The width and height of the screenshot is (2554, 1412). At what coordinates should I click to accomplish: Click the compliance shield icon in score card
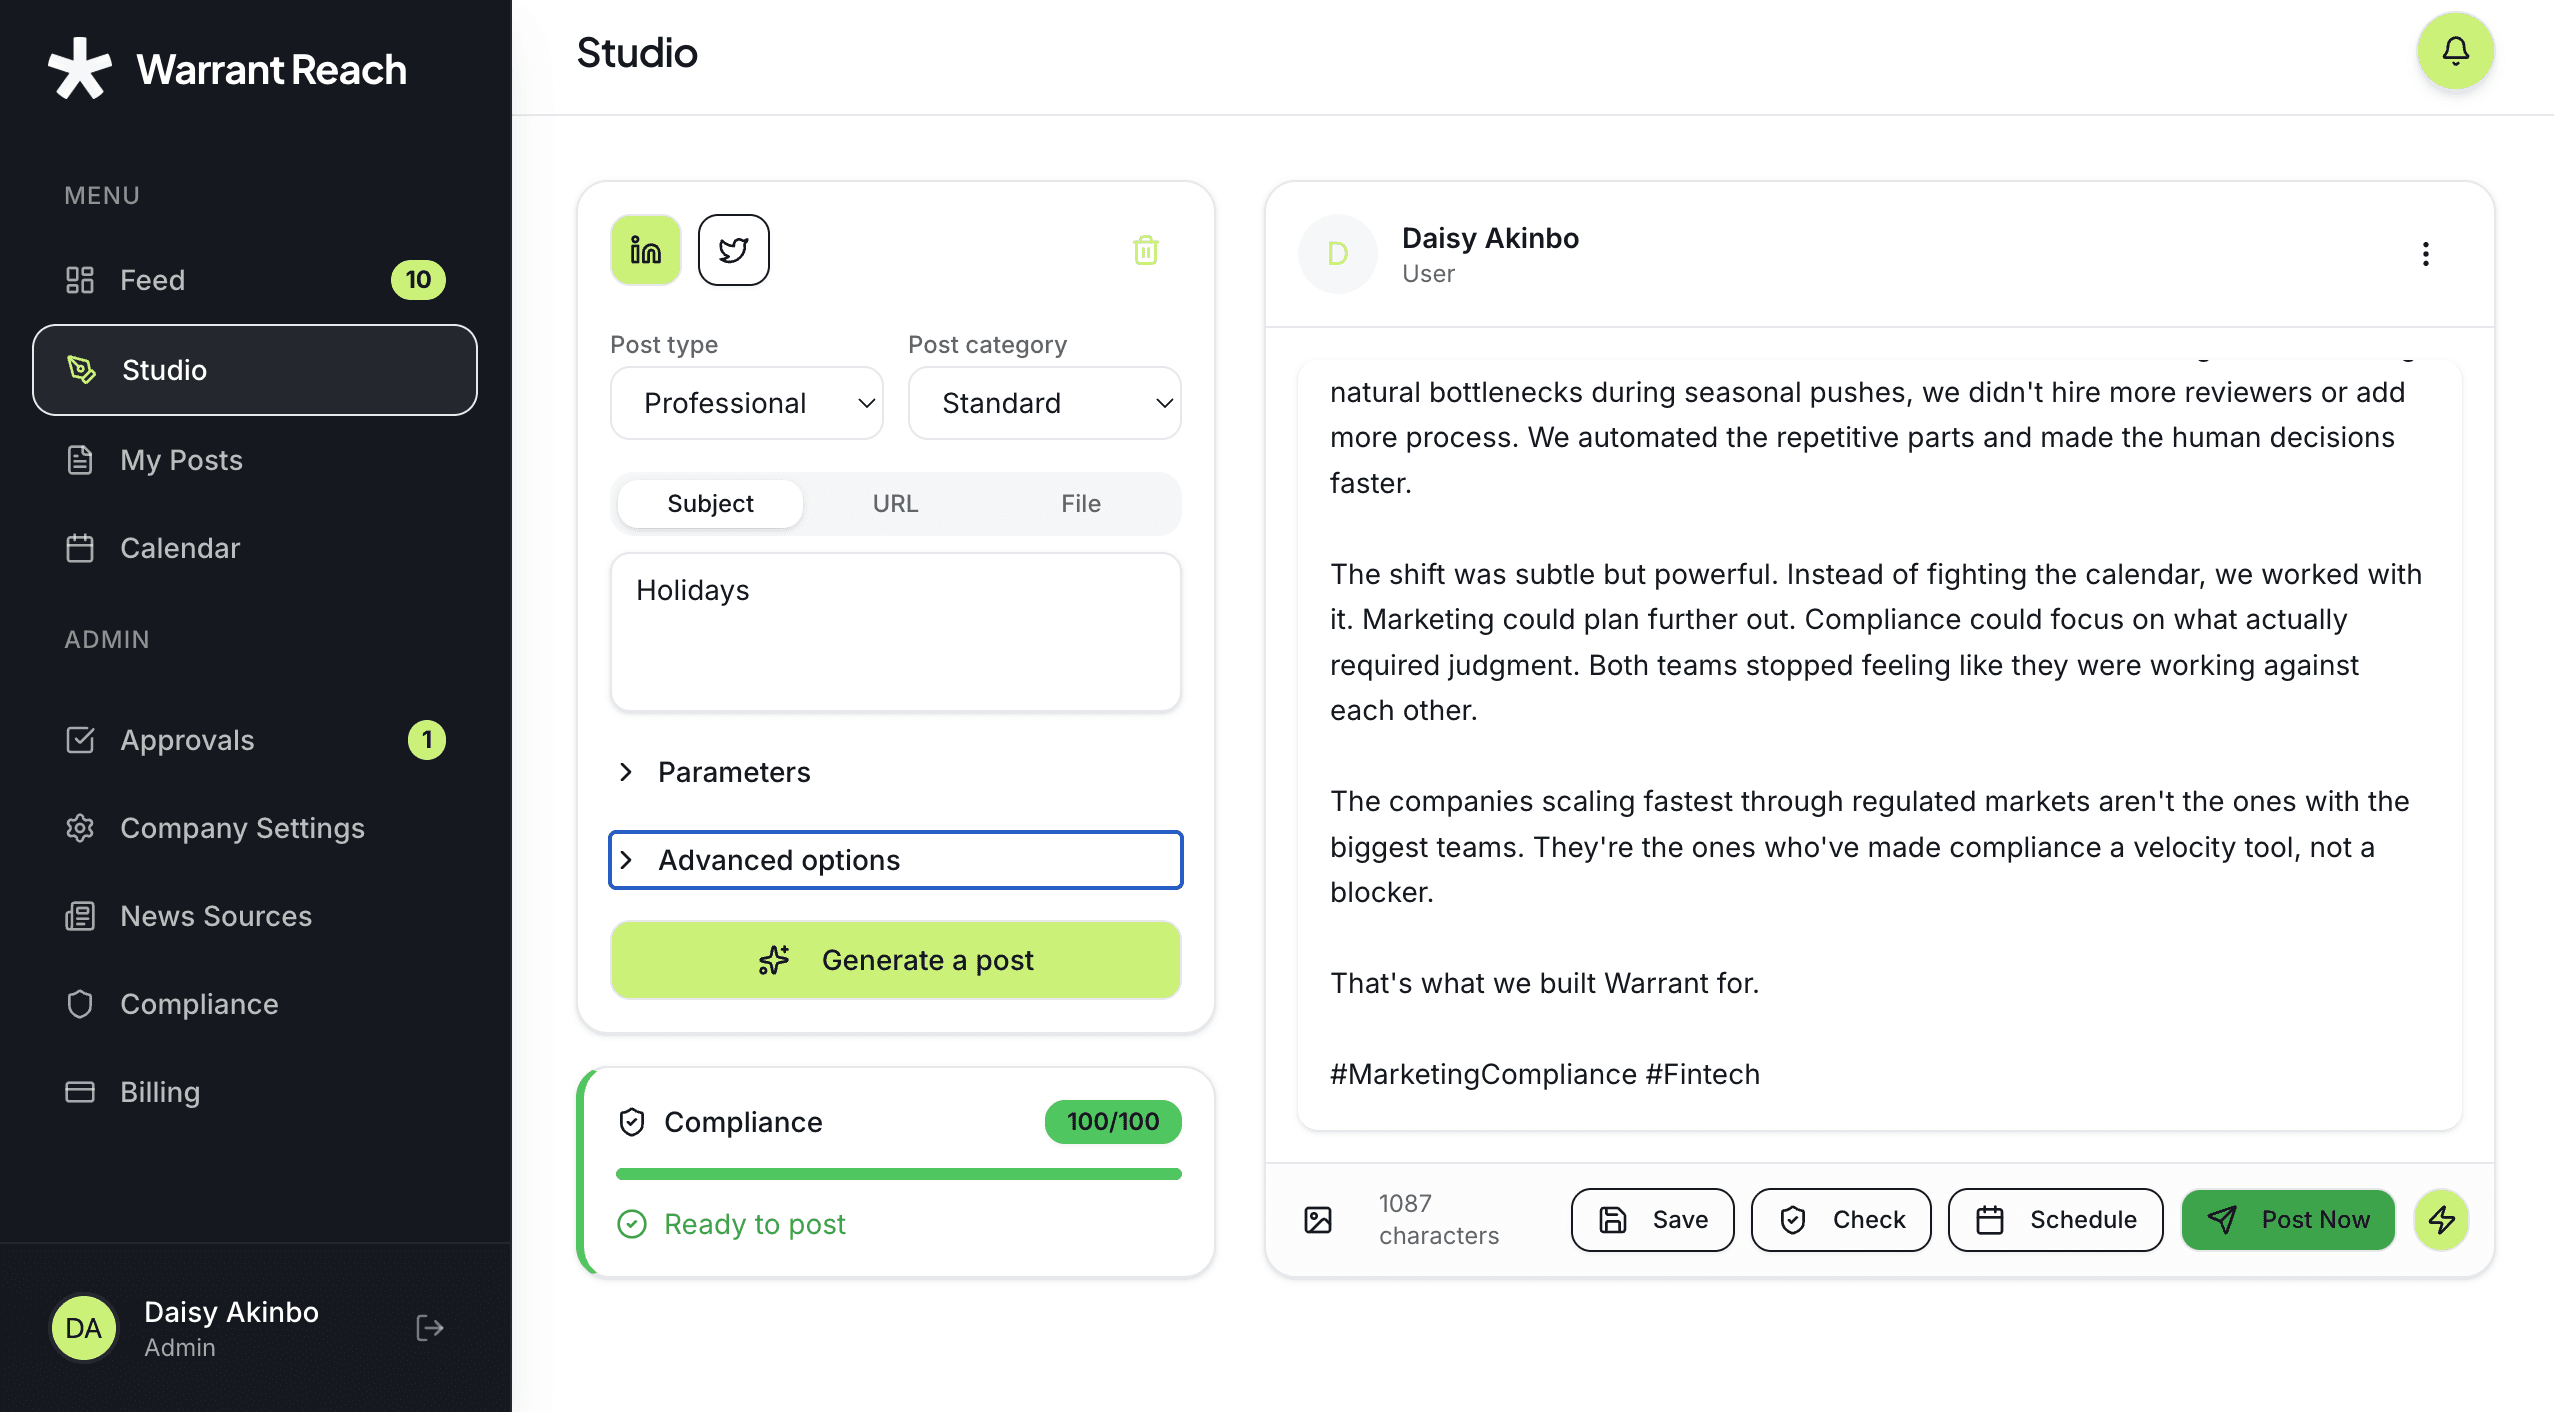[632, 1122]
